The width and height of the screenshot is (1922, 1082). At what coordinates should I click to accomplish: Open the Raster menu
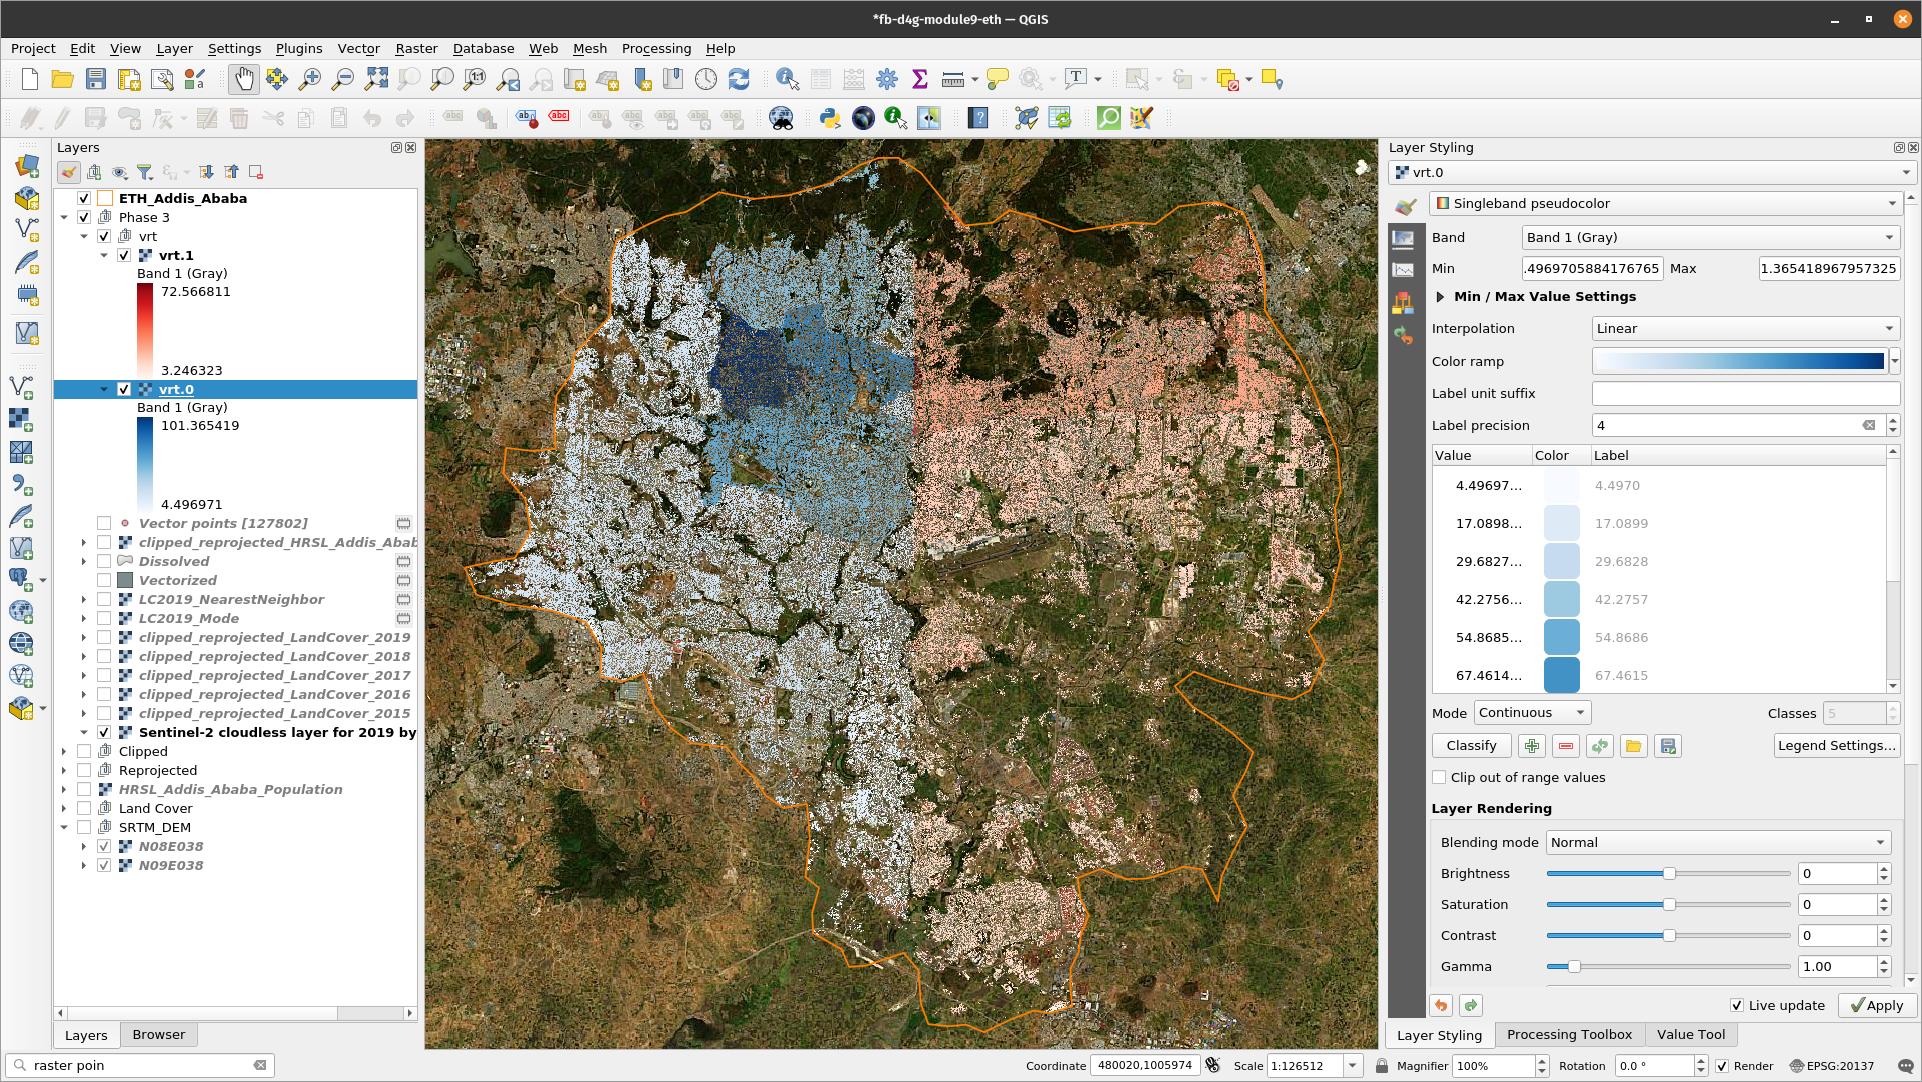pos(416,48)
